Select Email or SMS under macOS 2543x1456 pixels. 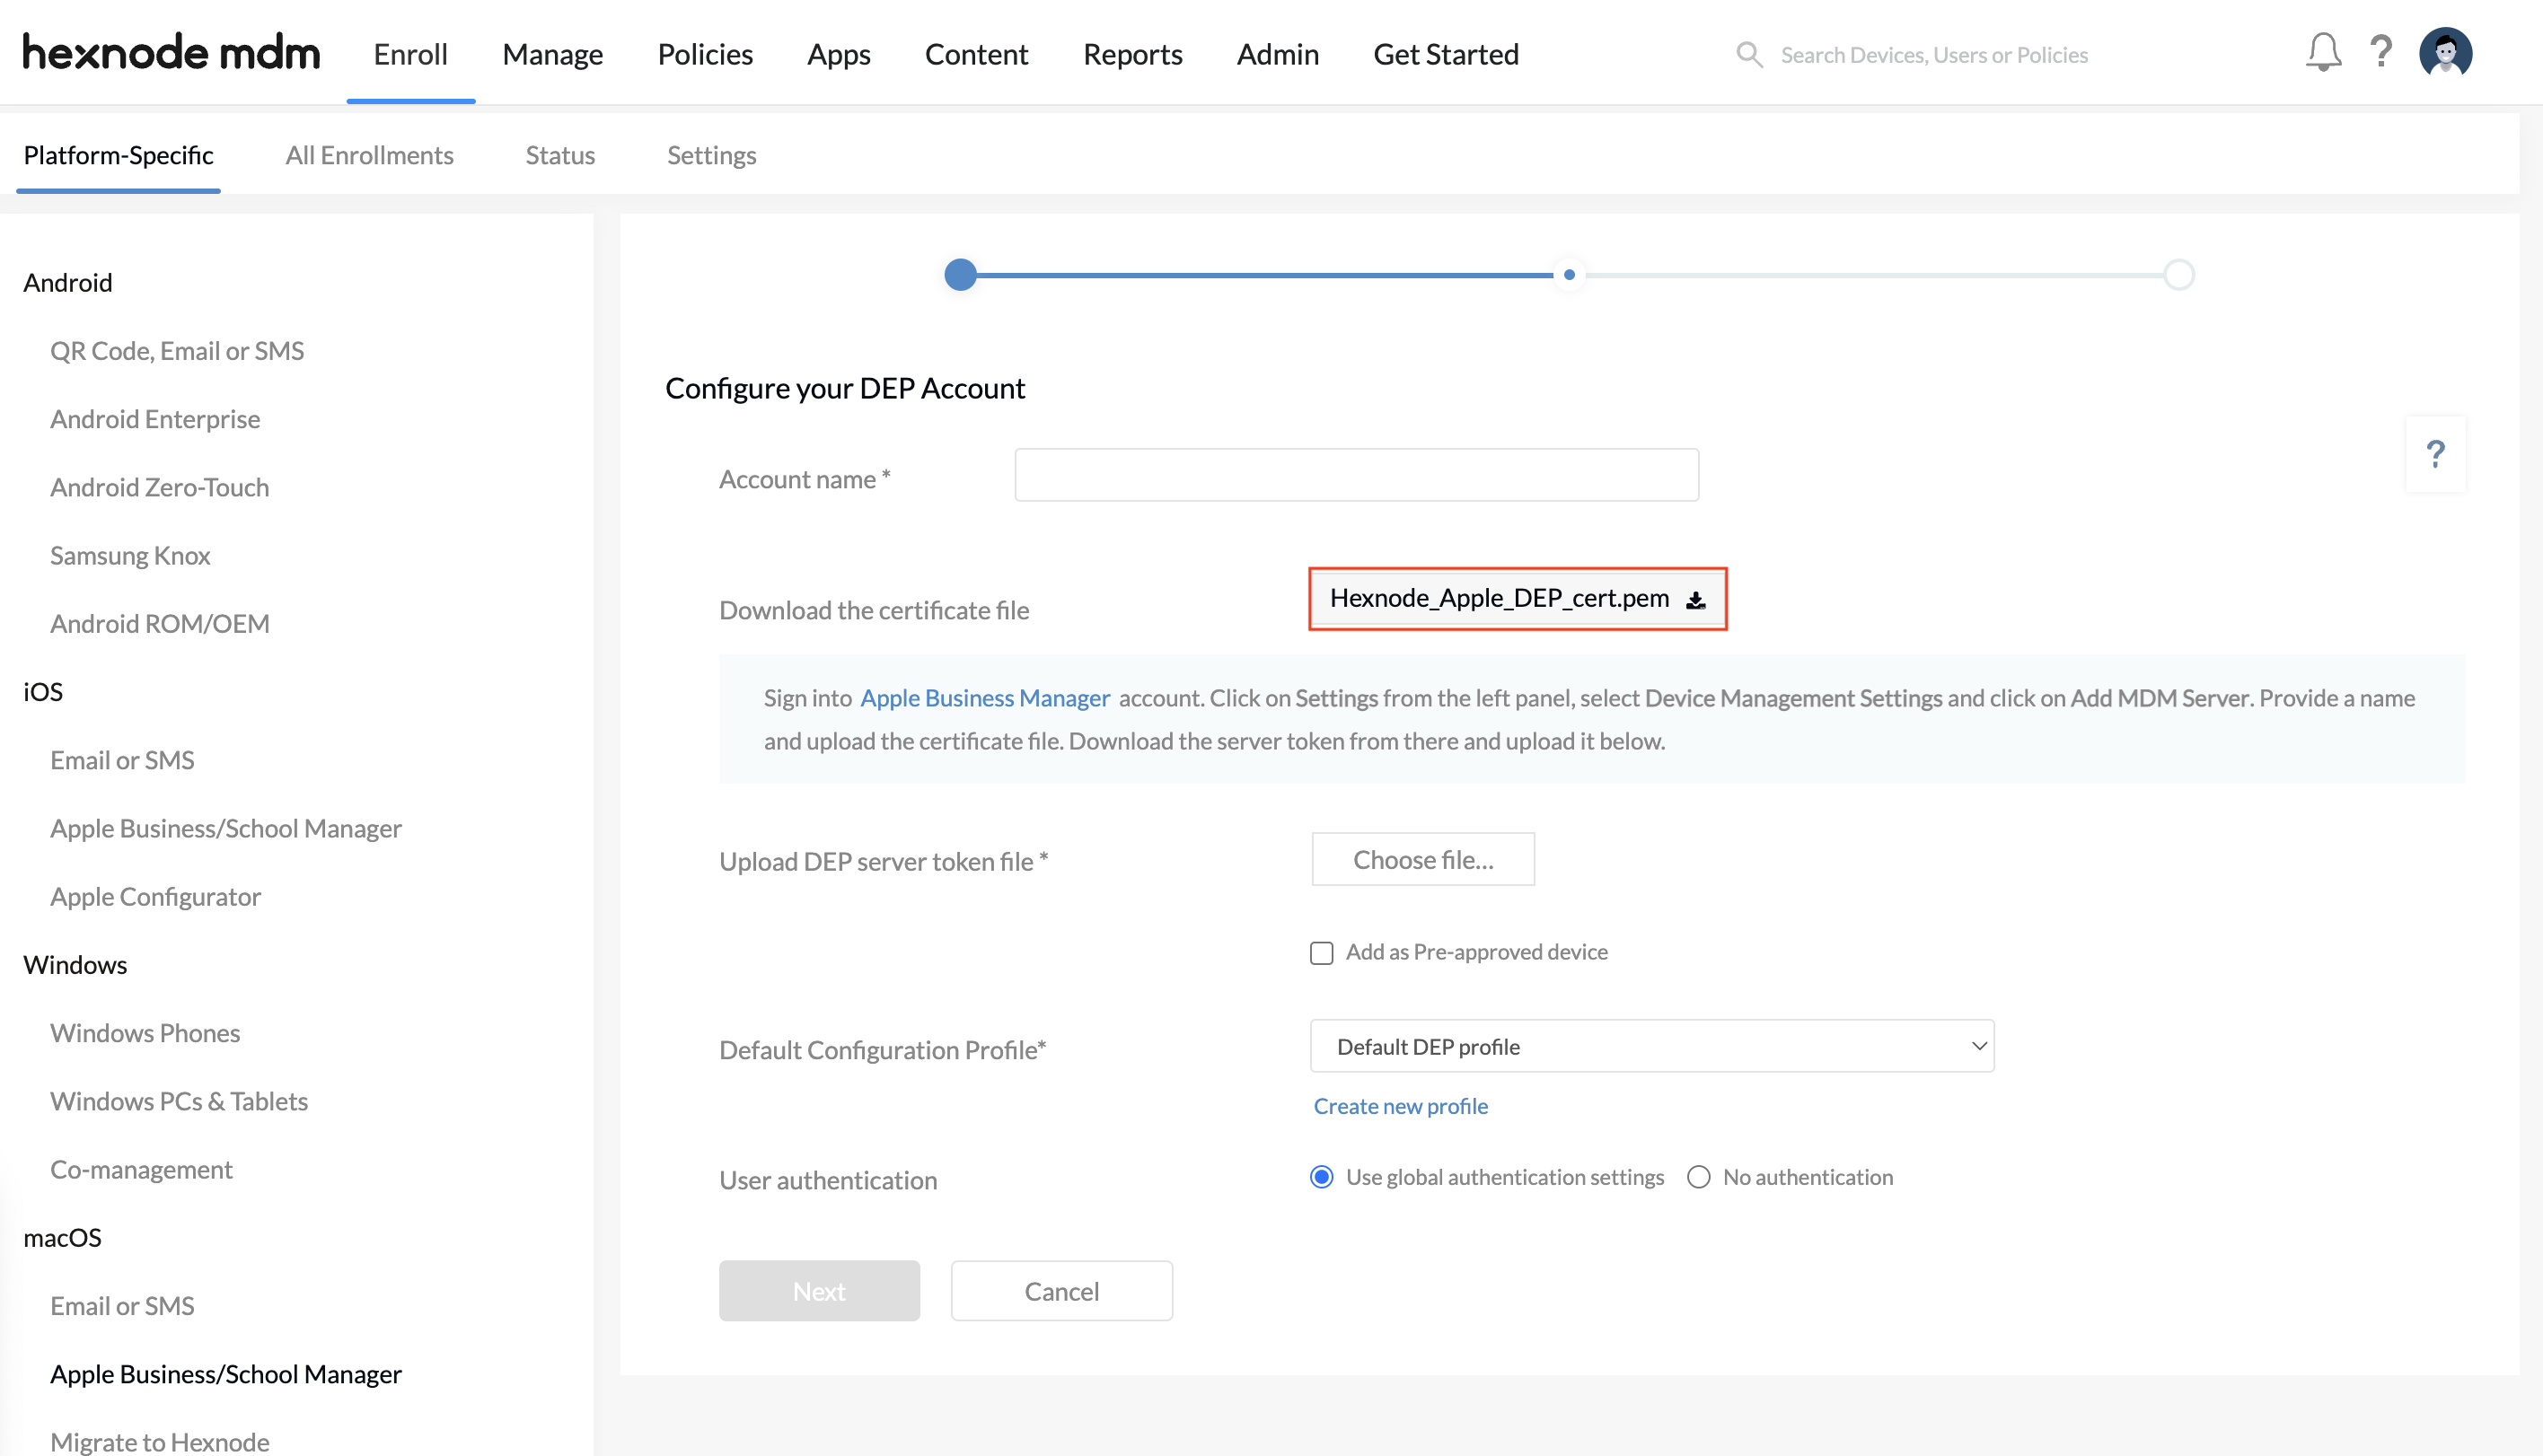[122, 1306]
